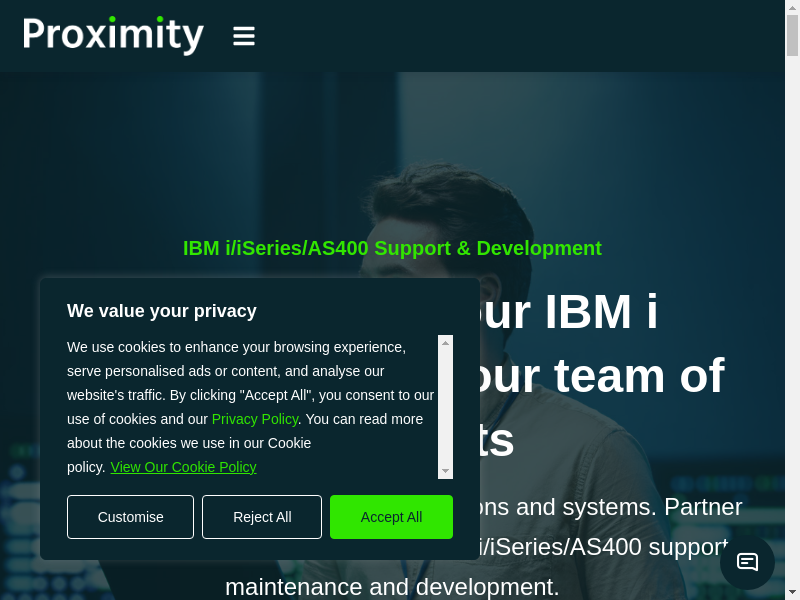Accept all cookies
Screen dimensions: 800x600
click(x=391, y=517)
